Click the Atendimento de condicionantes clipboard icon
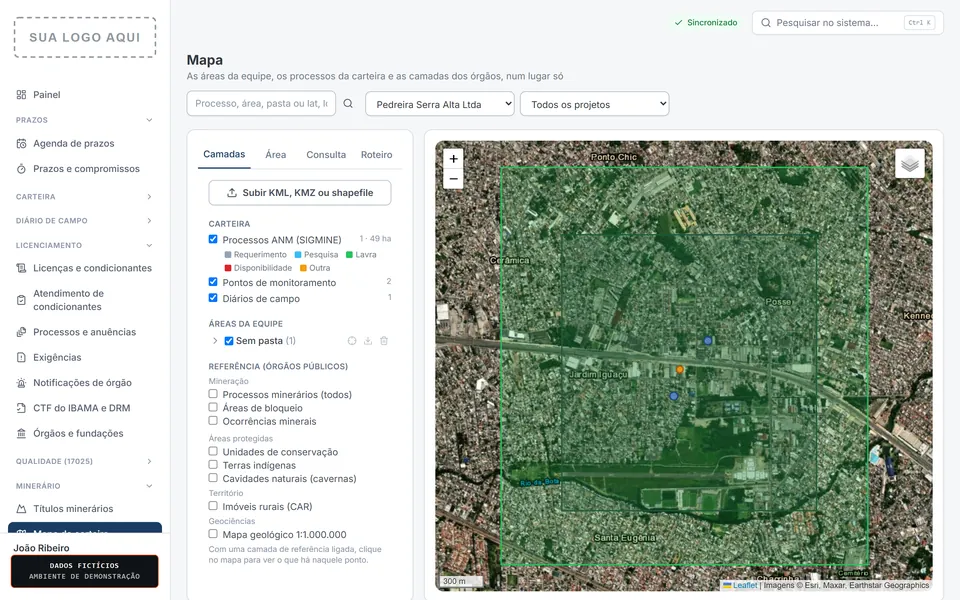Screen dimensions: 960x600 click(x=21, y=300)
